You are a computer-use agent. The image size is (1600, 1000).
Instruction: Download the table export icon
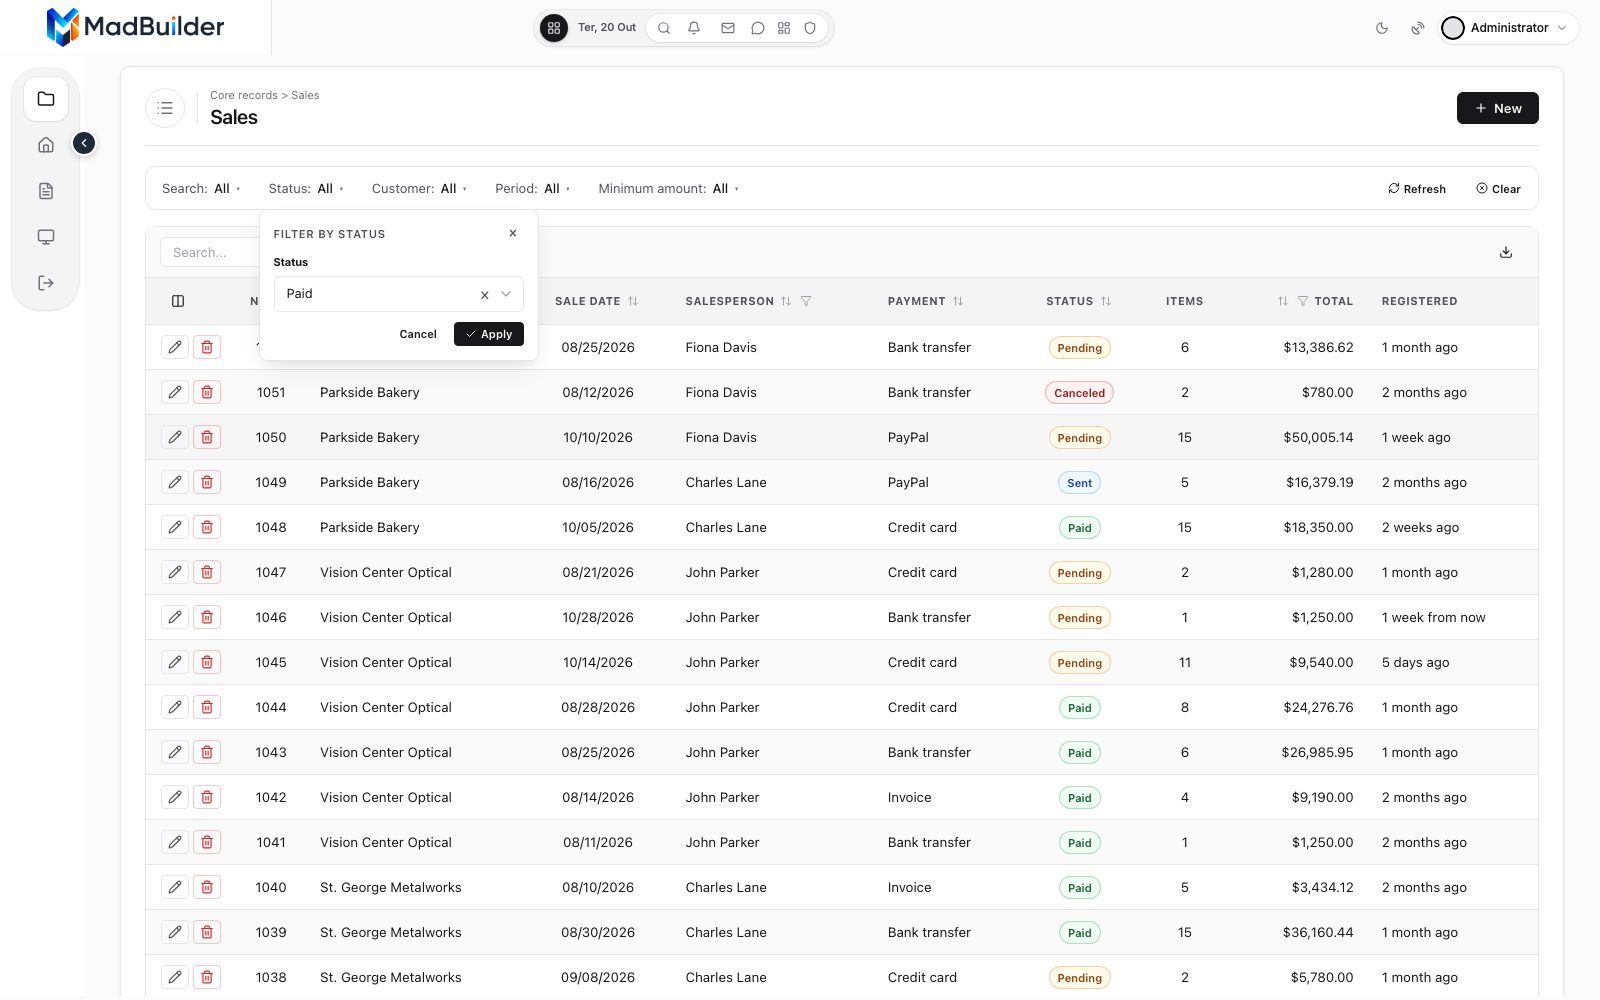tap(1506, 252)
